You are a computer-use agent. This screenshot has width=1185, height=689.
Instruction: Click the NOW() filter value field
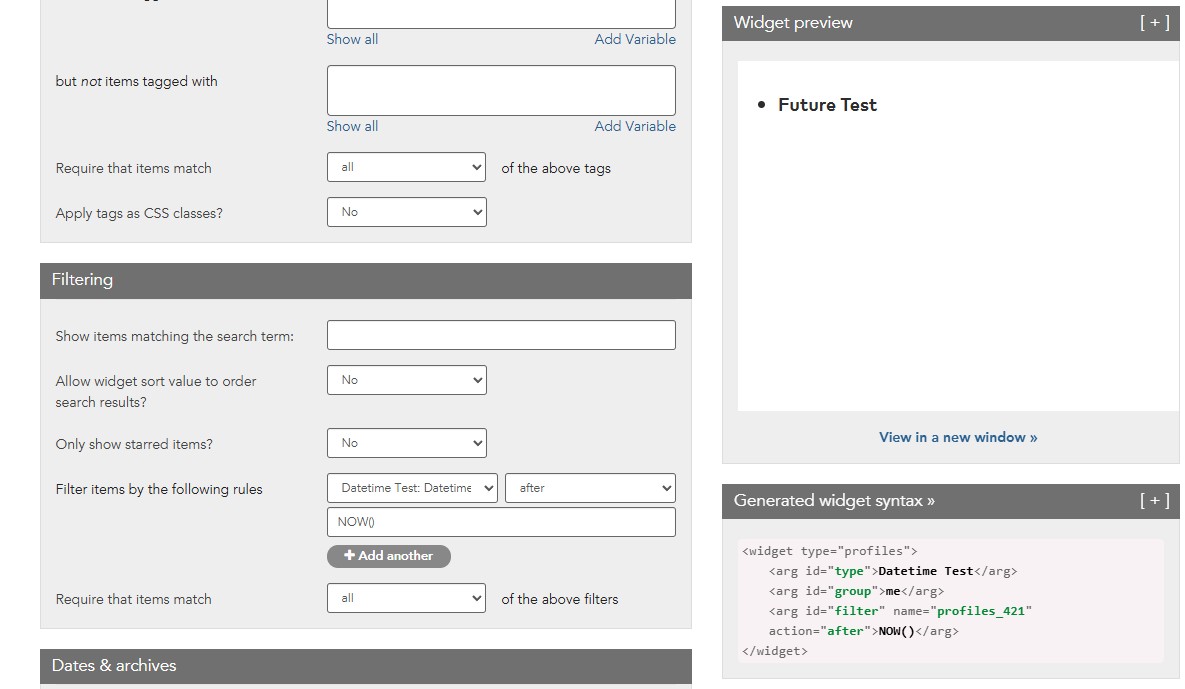click(501, 522)
